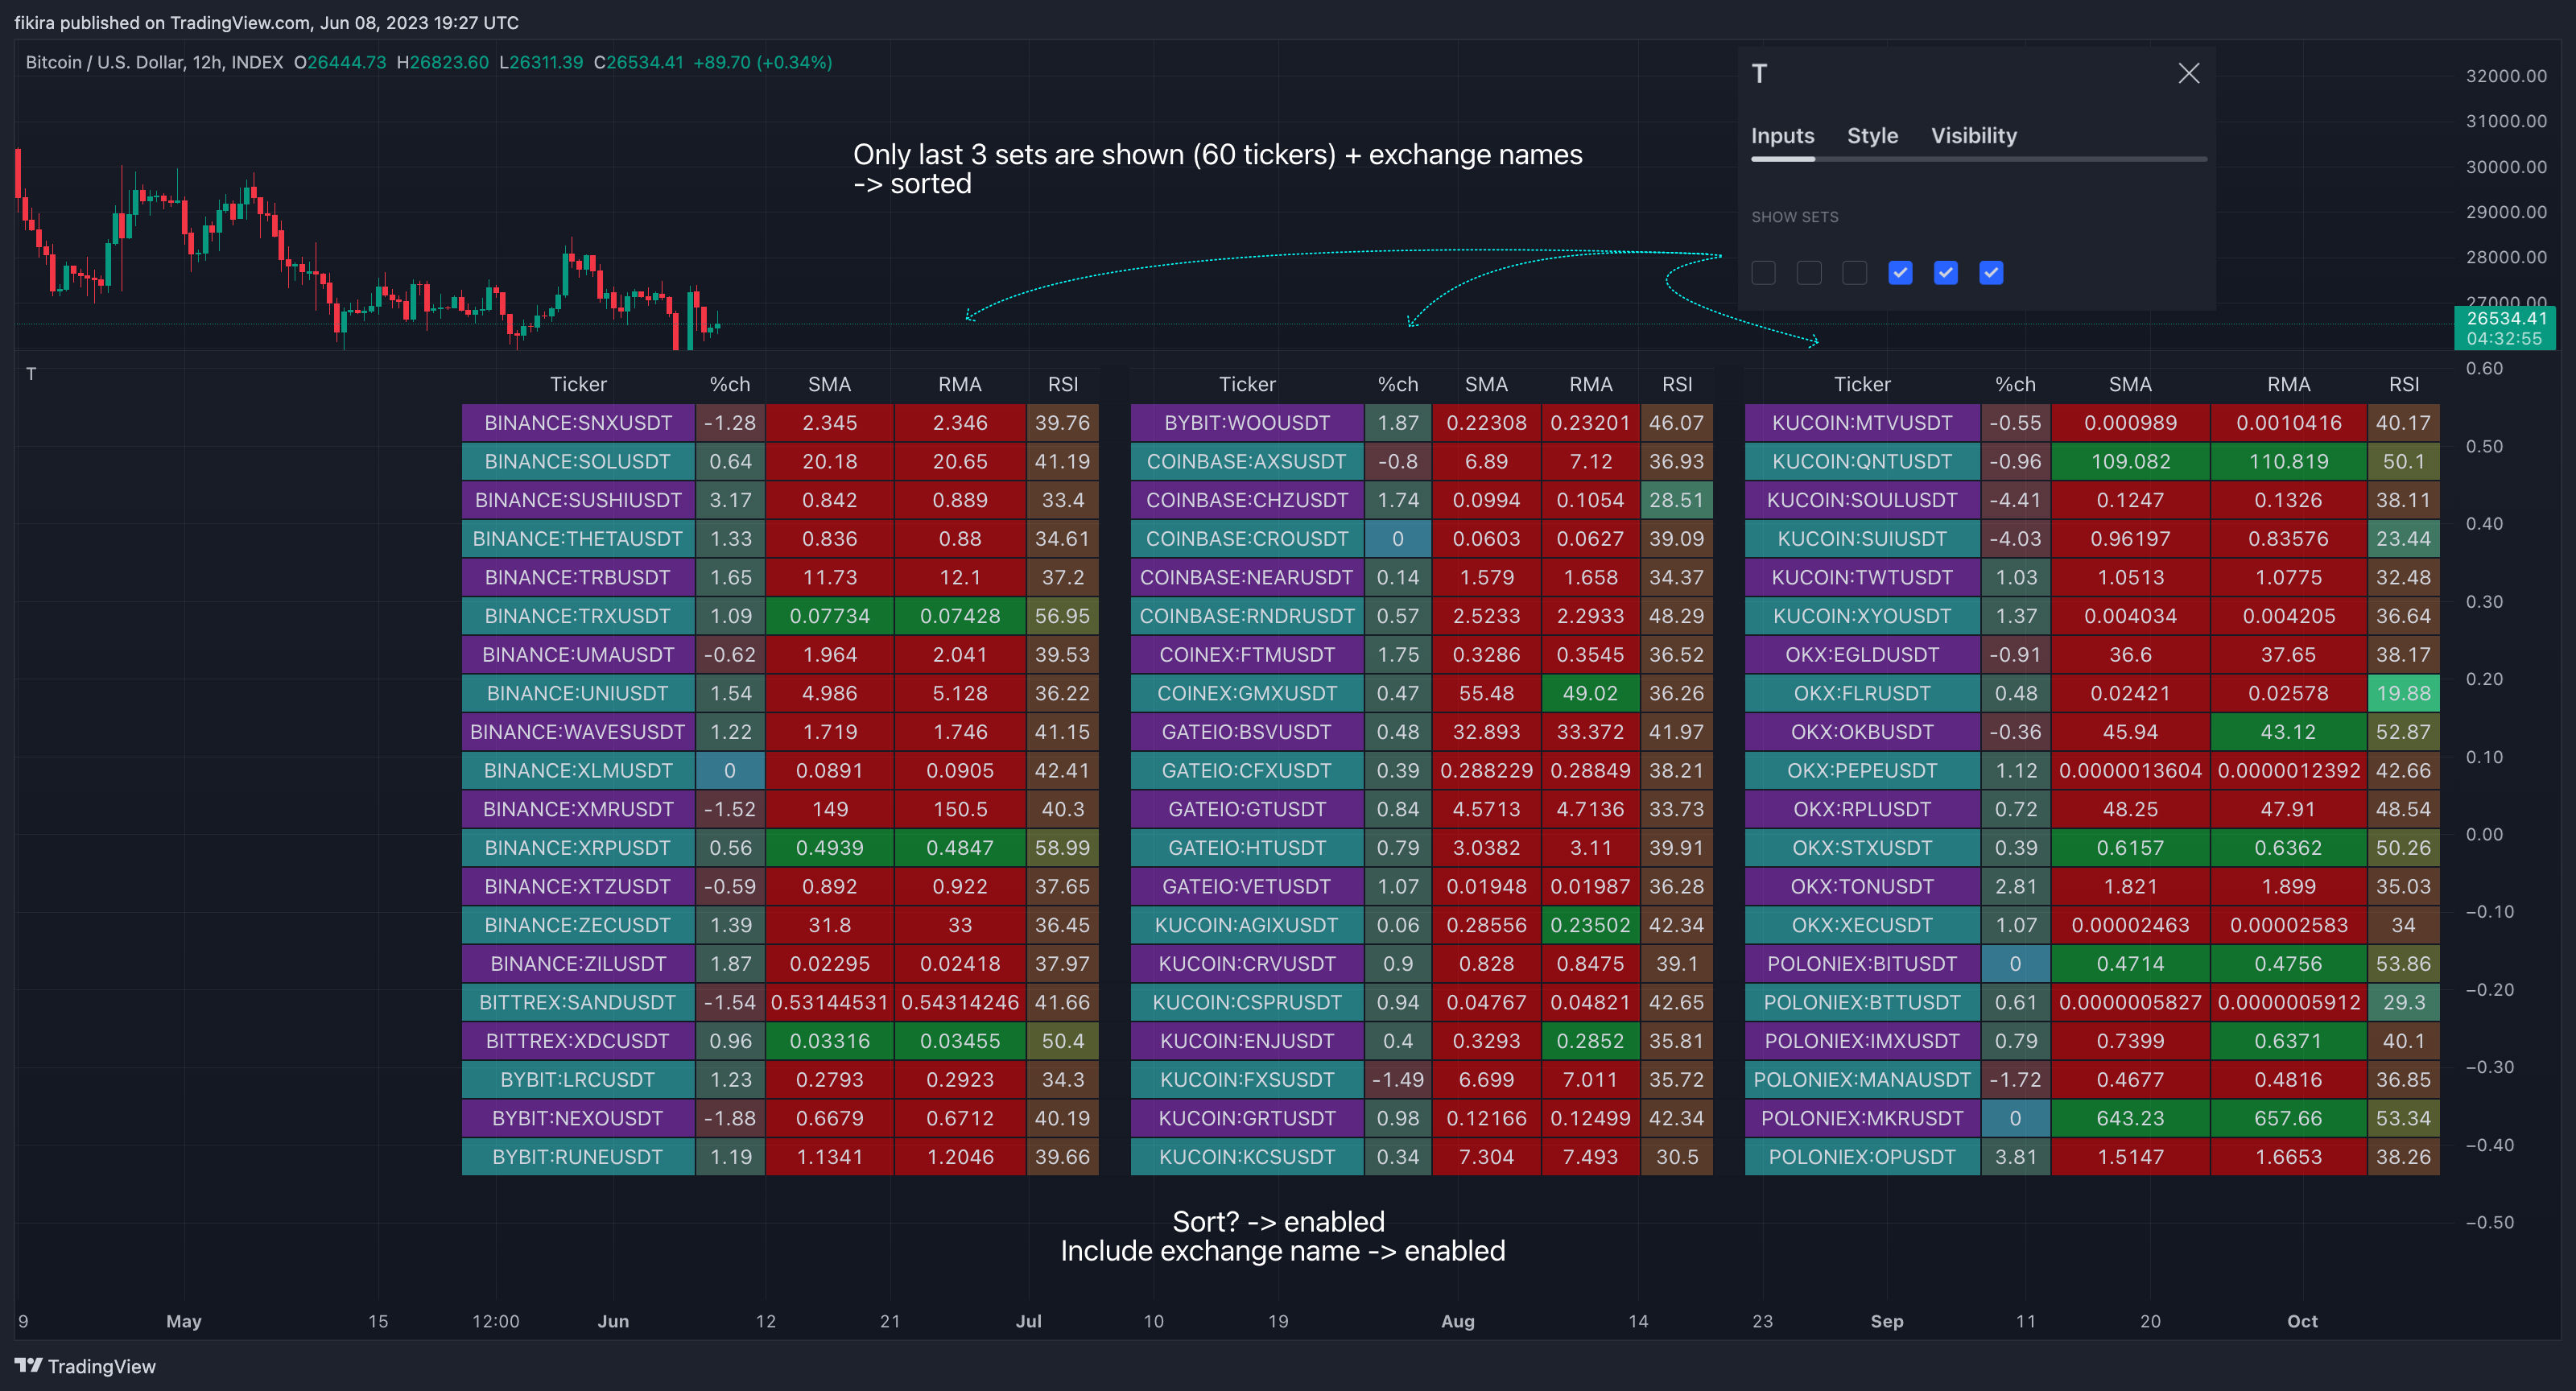Click the KUCOIN:MTVUSDT ticker cell
Screen dimensions: 2576x1391
click(1862, 423)
